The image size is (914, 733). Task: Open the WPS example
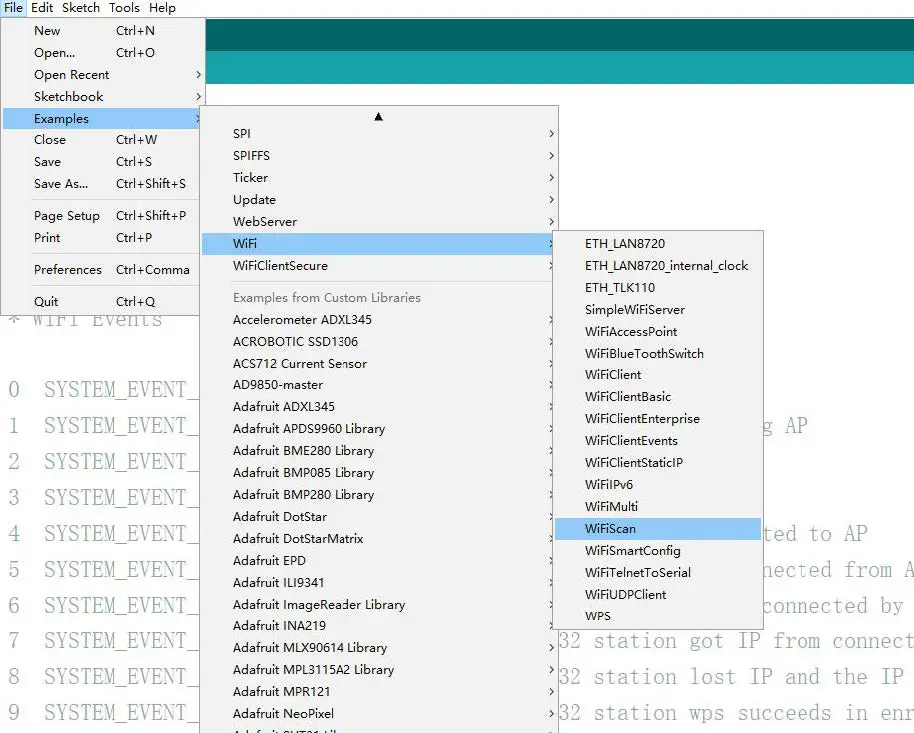[x=597, y=617]
